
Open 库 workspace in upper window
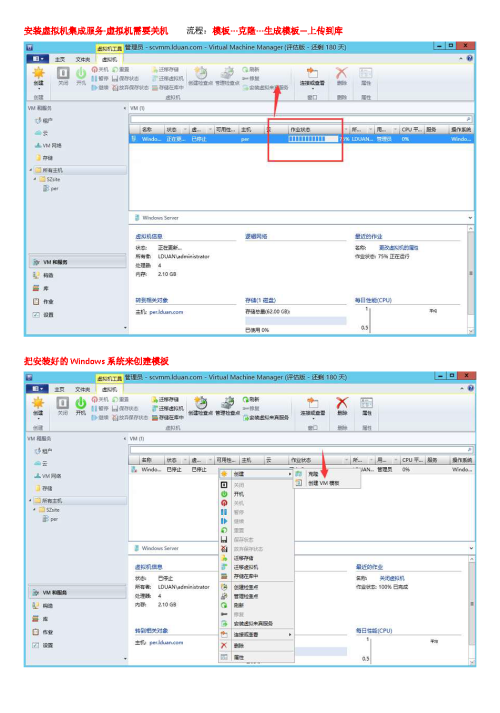pos(41,288)
